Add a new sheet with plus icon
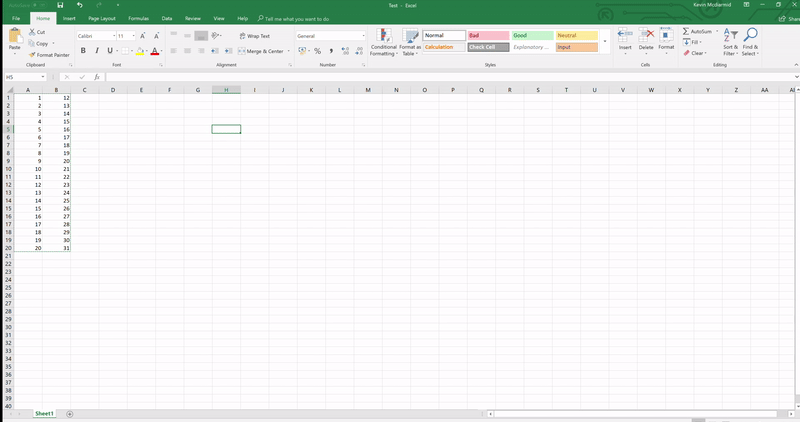 coord(69,414)
